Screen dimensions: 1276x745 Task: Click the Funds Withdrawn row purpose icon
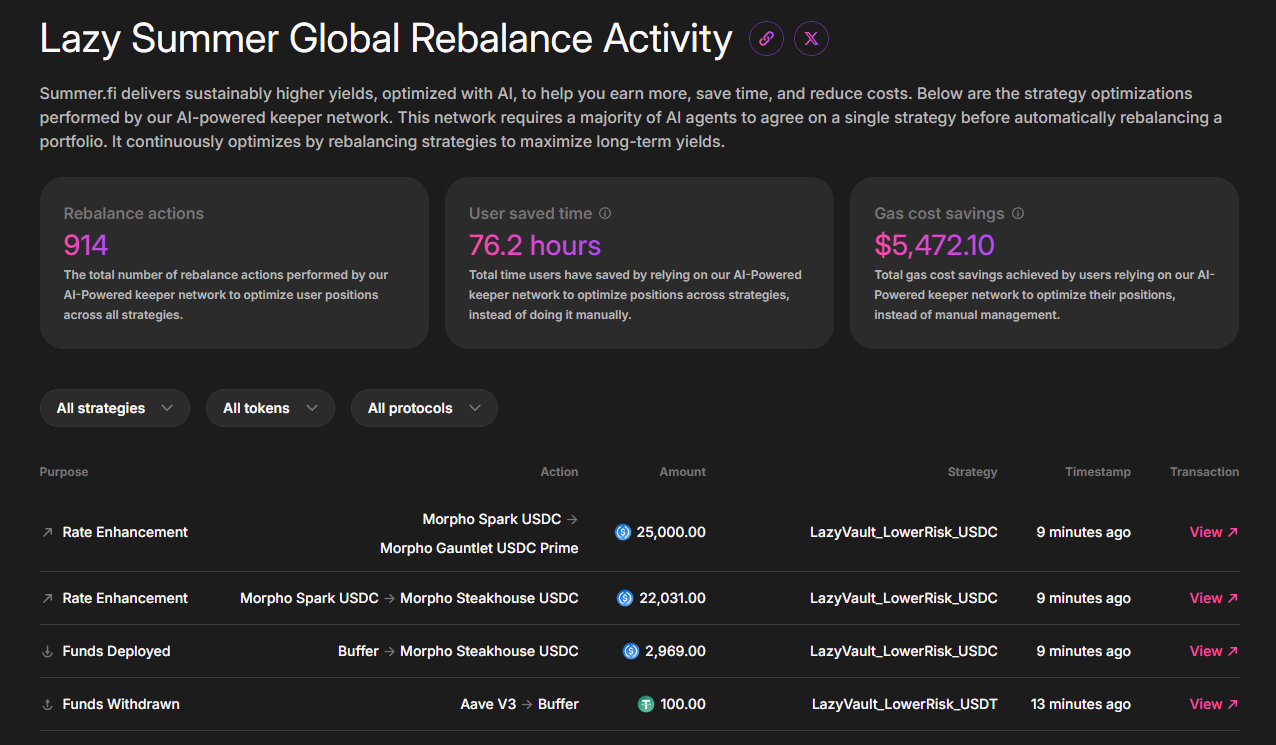(x=47, y=704)
